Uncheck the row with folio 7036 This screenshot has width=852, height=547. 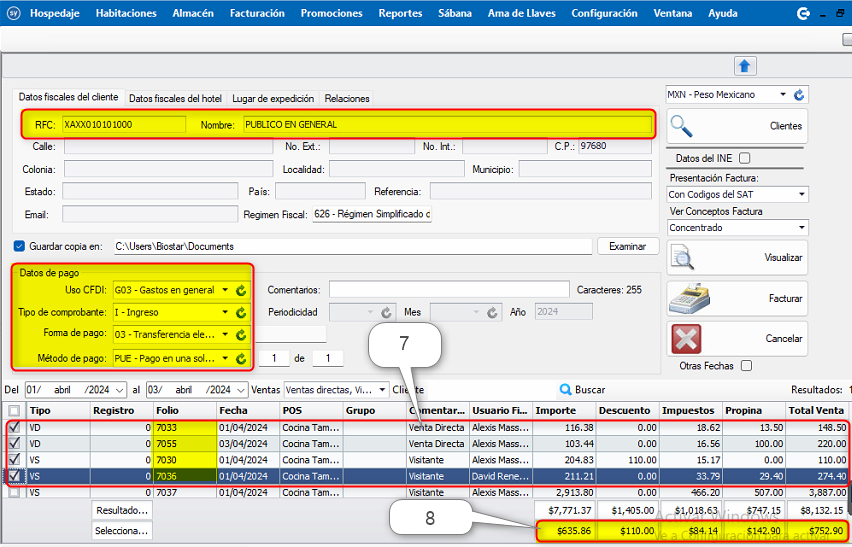[14, 476]
